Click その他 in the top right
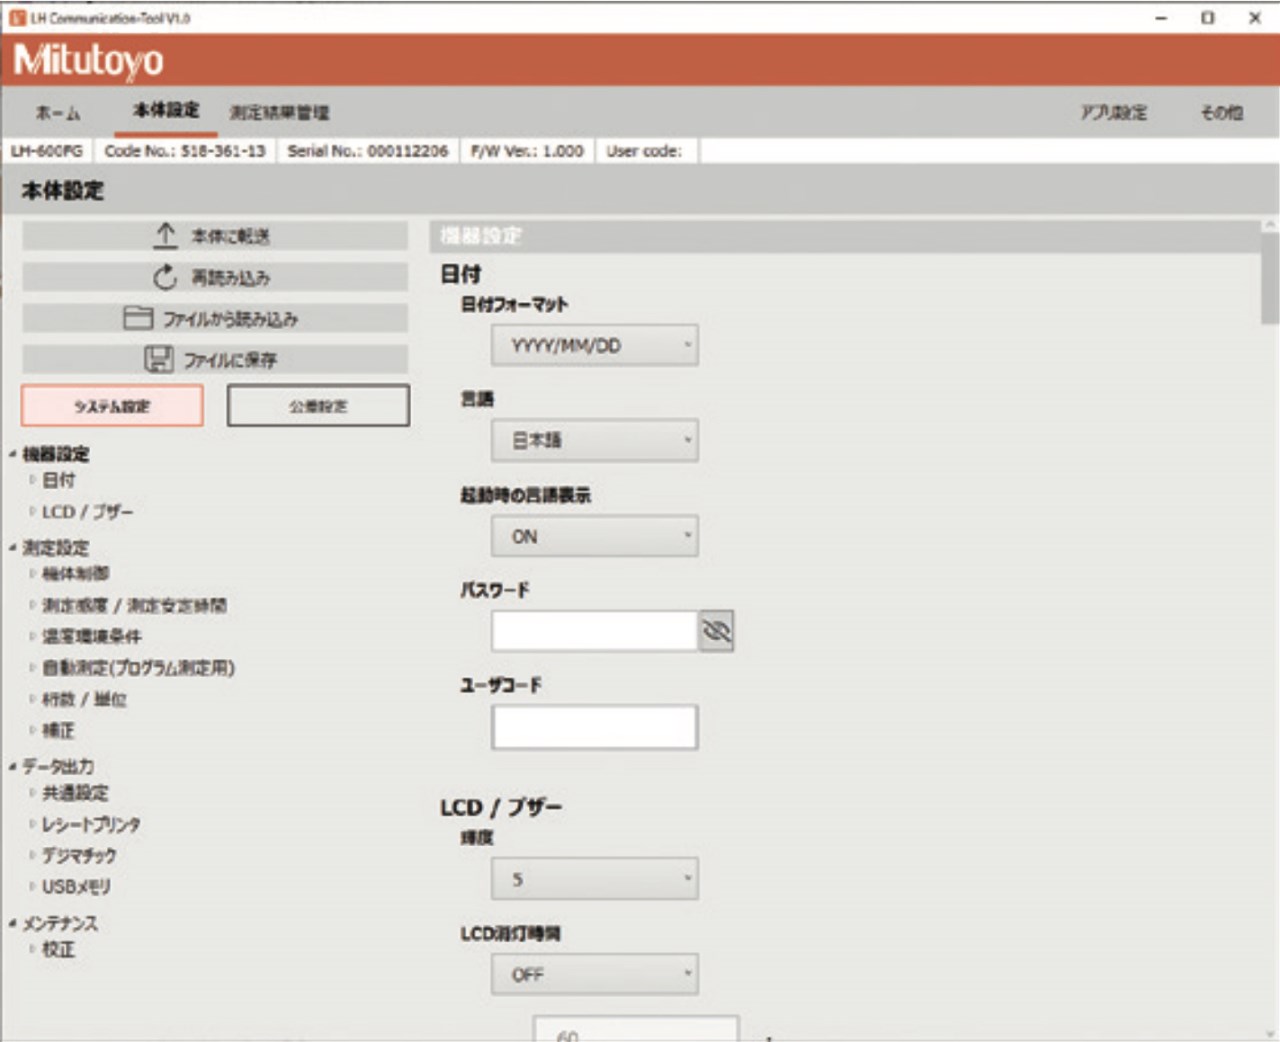Viewport: 1280px width, 1042px height. [x=1221, y=112]
